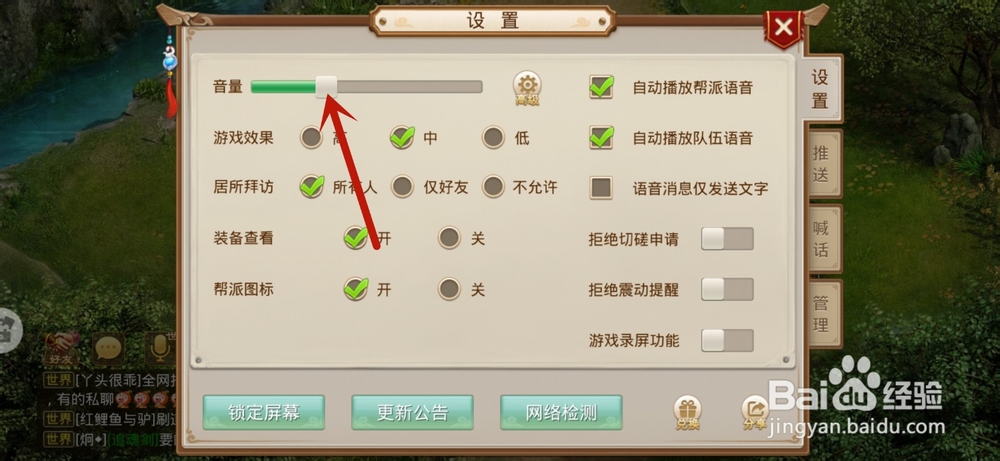Image resolution: width=1000 pixels, height=461 pixels.
Task: Select 仅好友 for 居所拜访
Action: [x=402, y=187]
